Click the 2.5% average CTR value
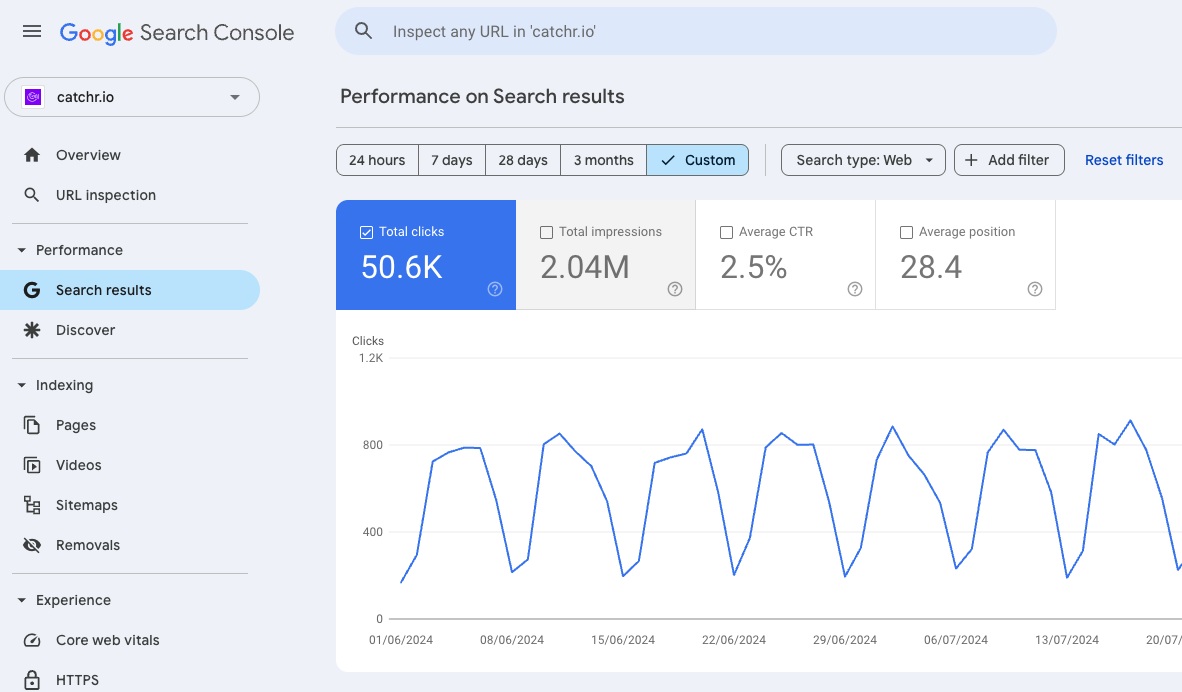Screen dimensions: 1182x692 coord(753,267)
